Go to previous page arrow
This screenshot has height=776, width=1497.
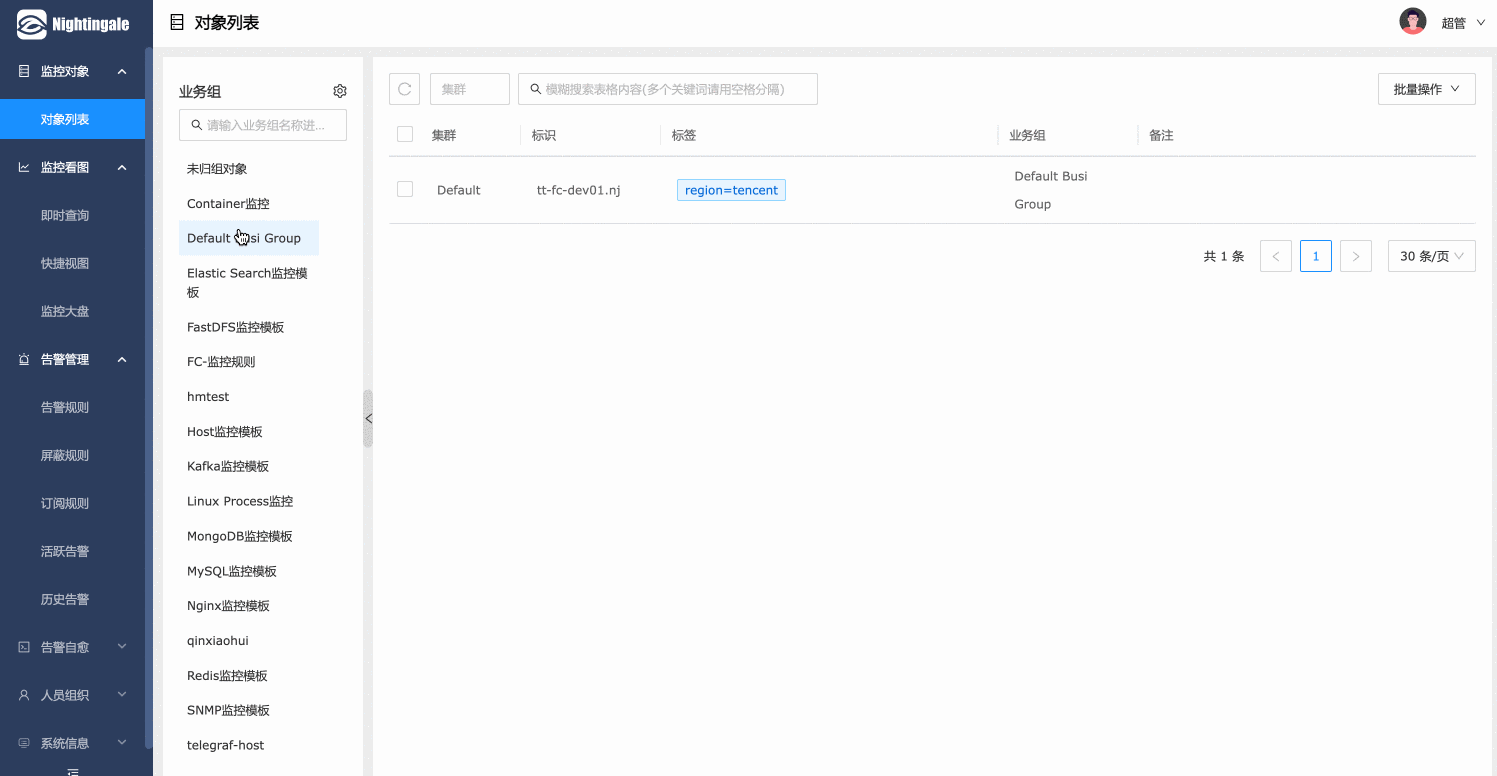1276,256
